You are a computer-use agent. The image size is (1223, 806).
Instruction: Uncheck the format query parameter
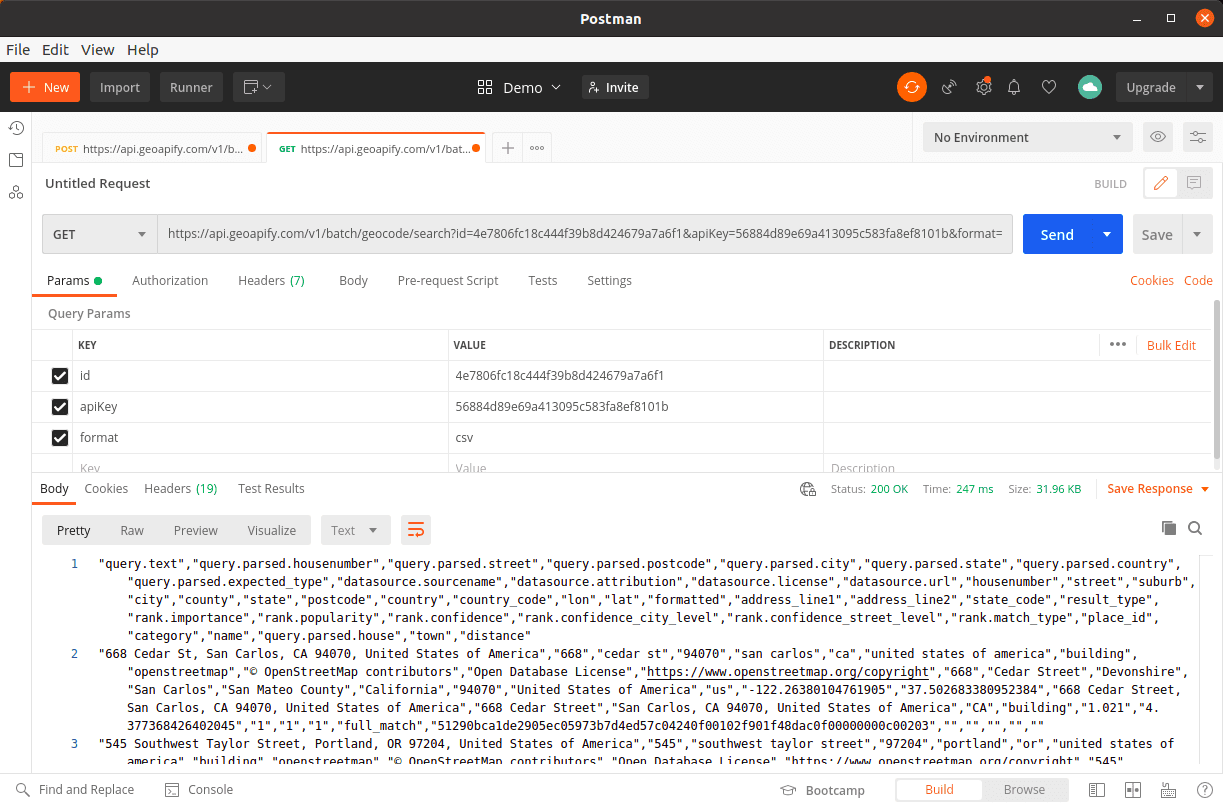tap(60, 438)
